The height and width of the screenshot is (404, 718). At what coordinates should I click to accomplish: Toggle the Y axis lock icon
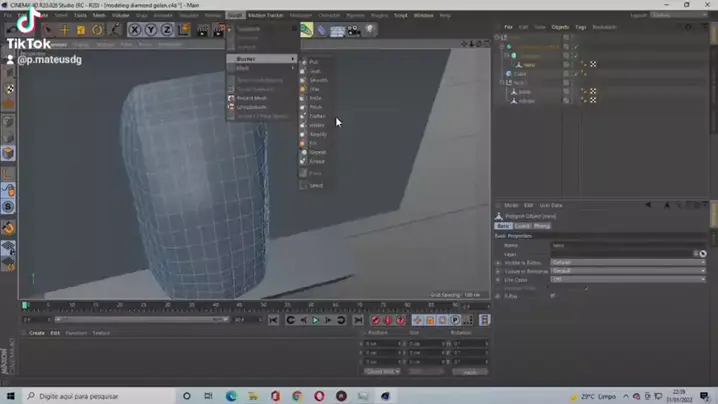(x=151, y=30)
